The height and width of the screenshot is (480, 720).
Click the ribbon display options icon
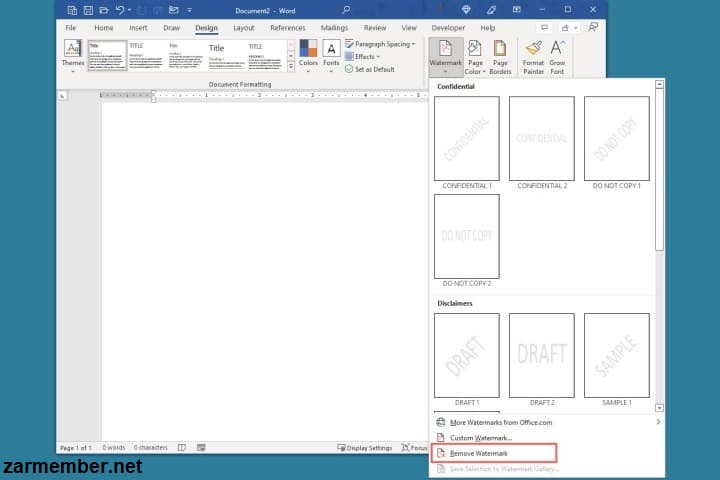point(516,10)
